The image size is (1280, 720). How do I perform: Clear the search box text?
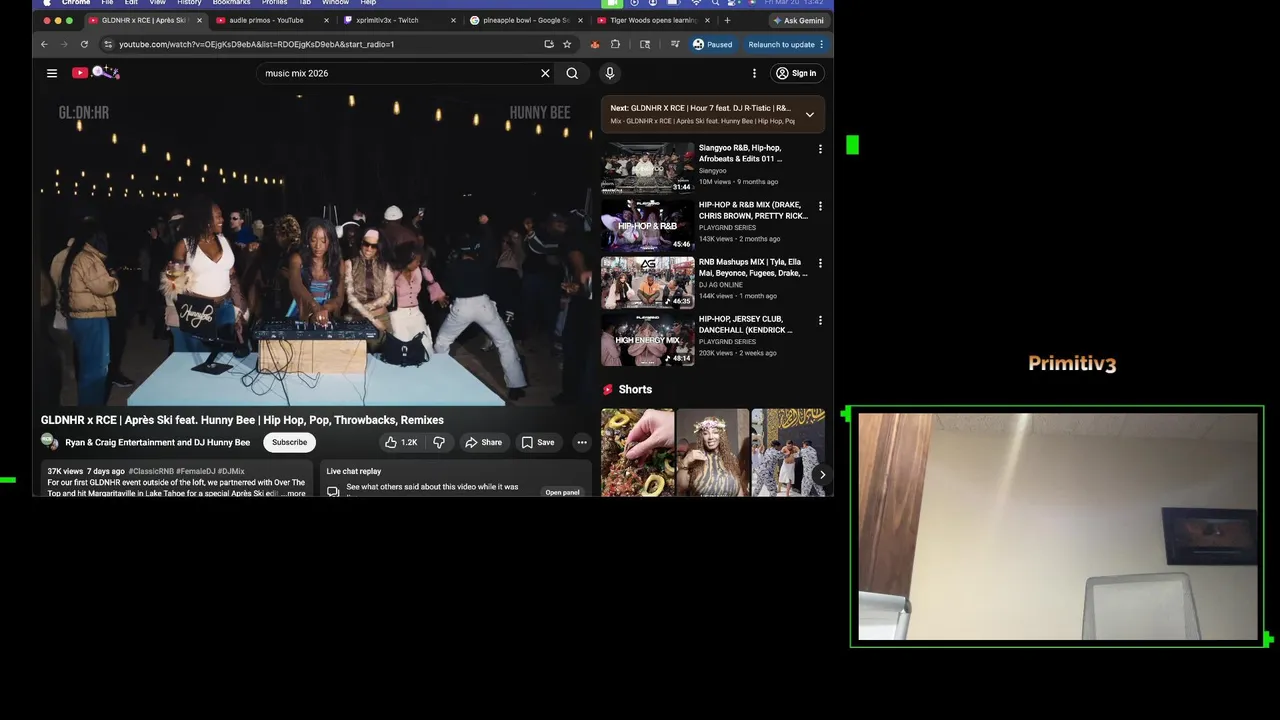coord(545,73)
